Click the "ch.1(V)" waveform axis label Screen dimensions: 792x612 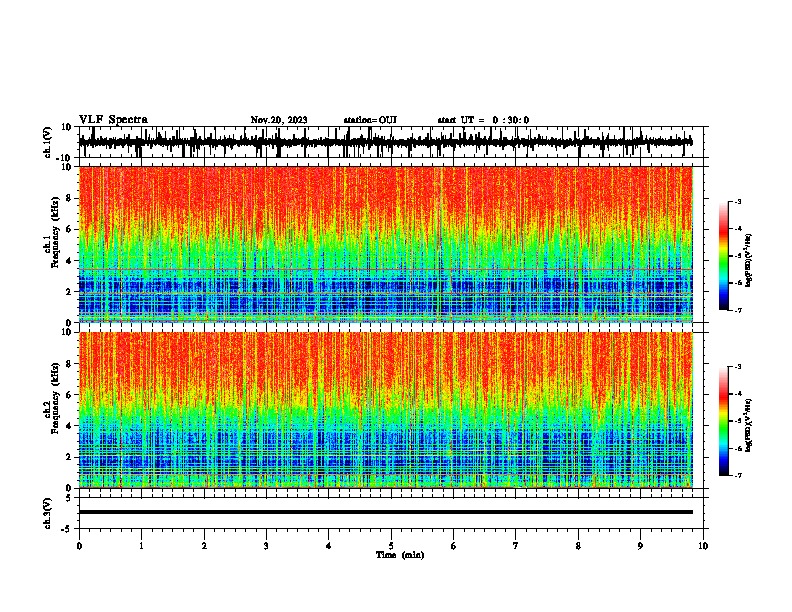48,142
